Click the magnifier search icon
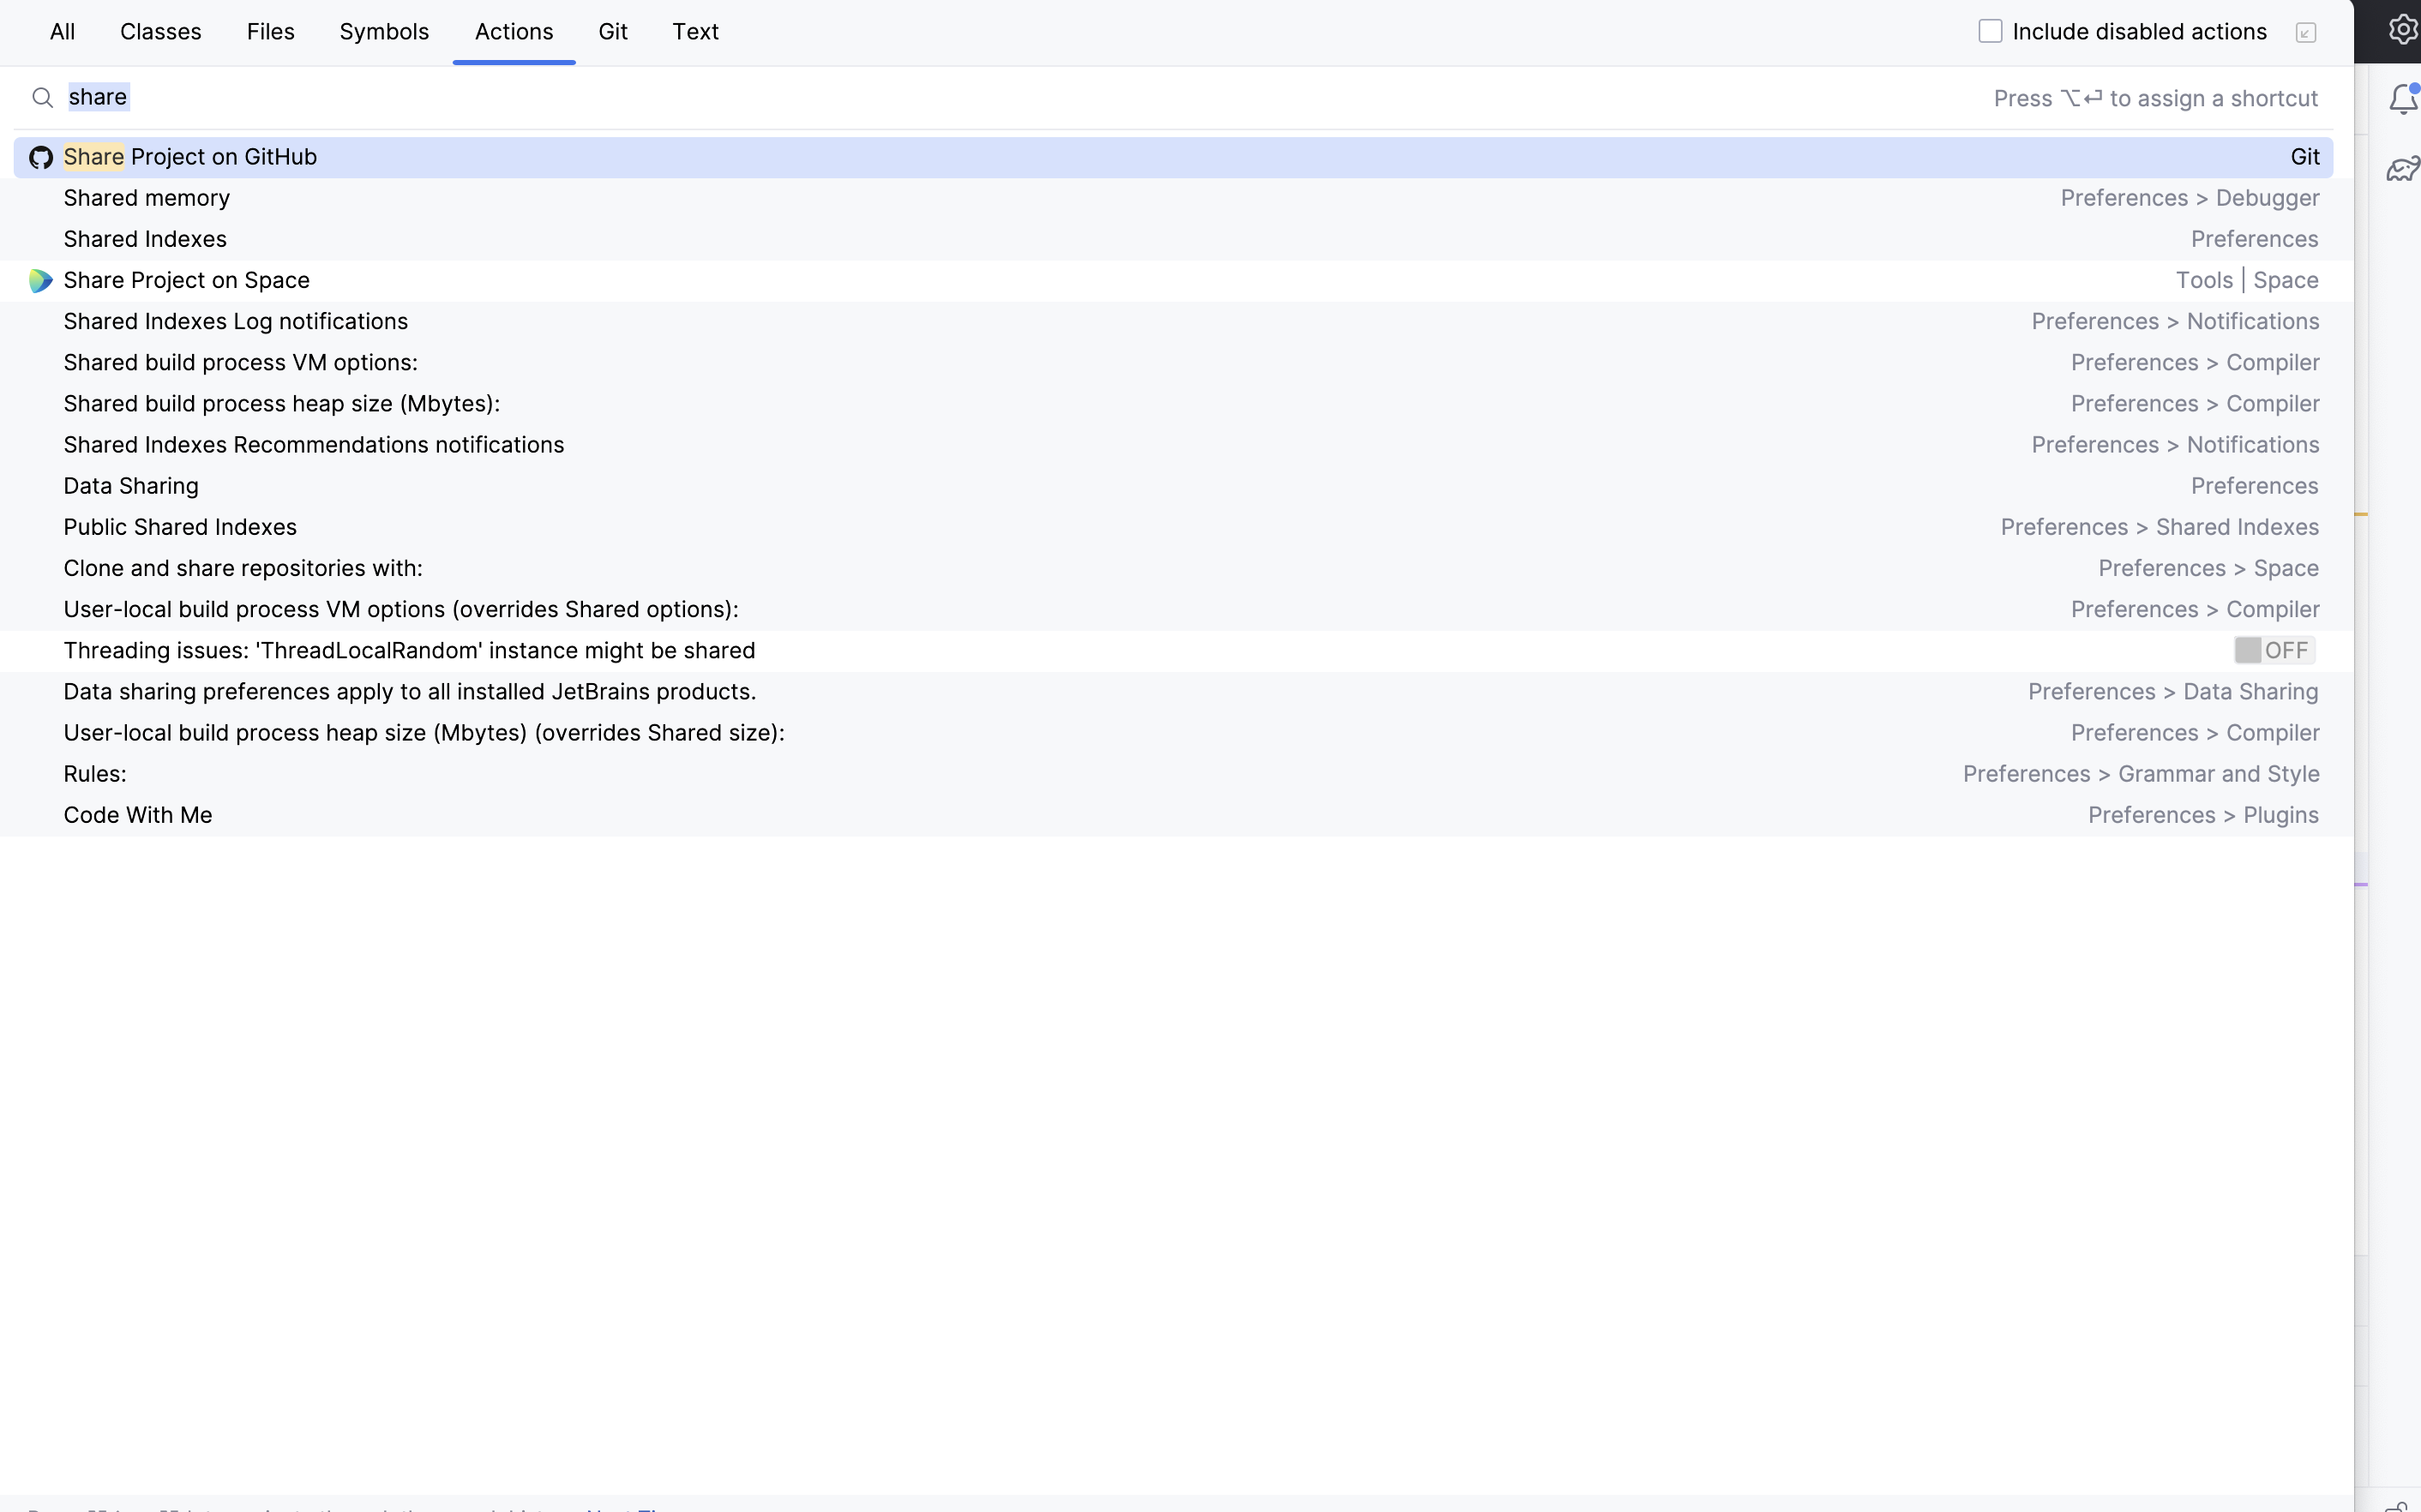Screen dimensions: 2421x1512 (x=42, y=98)
